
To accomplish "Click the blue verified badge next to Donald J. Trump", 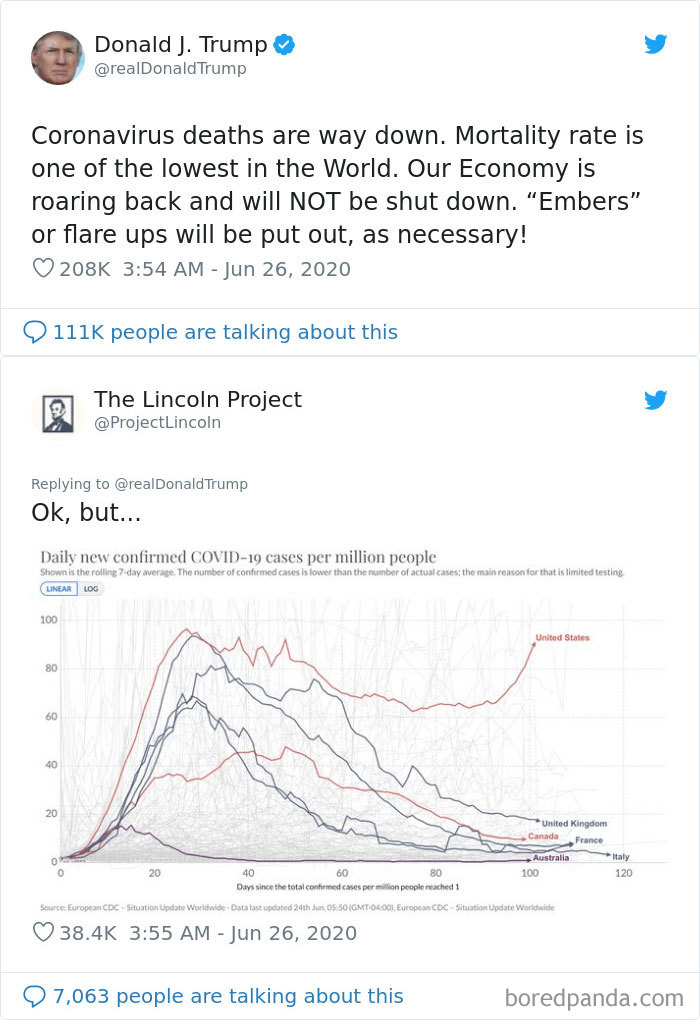I will tap(283, 44).
